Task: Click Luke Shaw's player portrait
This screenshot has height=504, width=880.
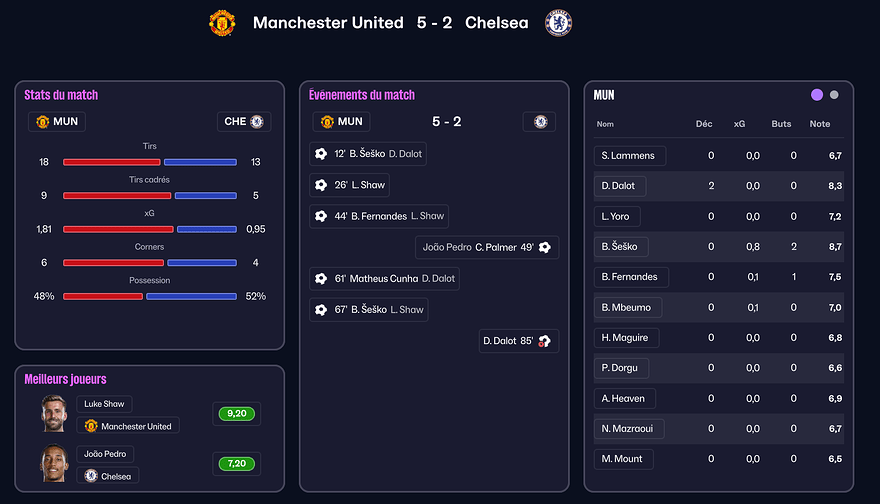Action: tap(54, 414)
